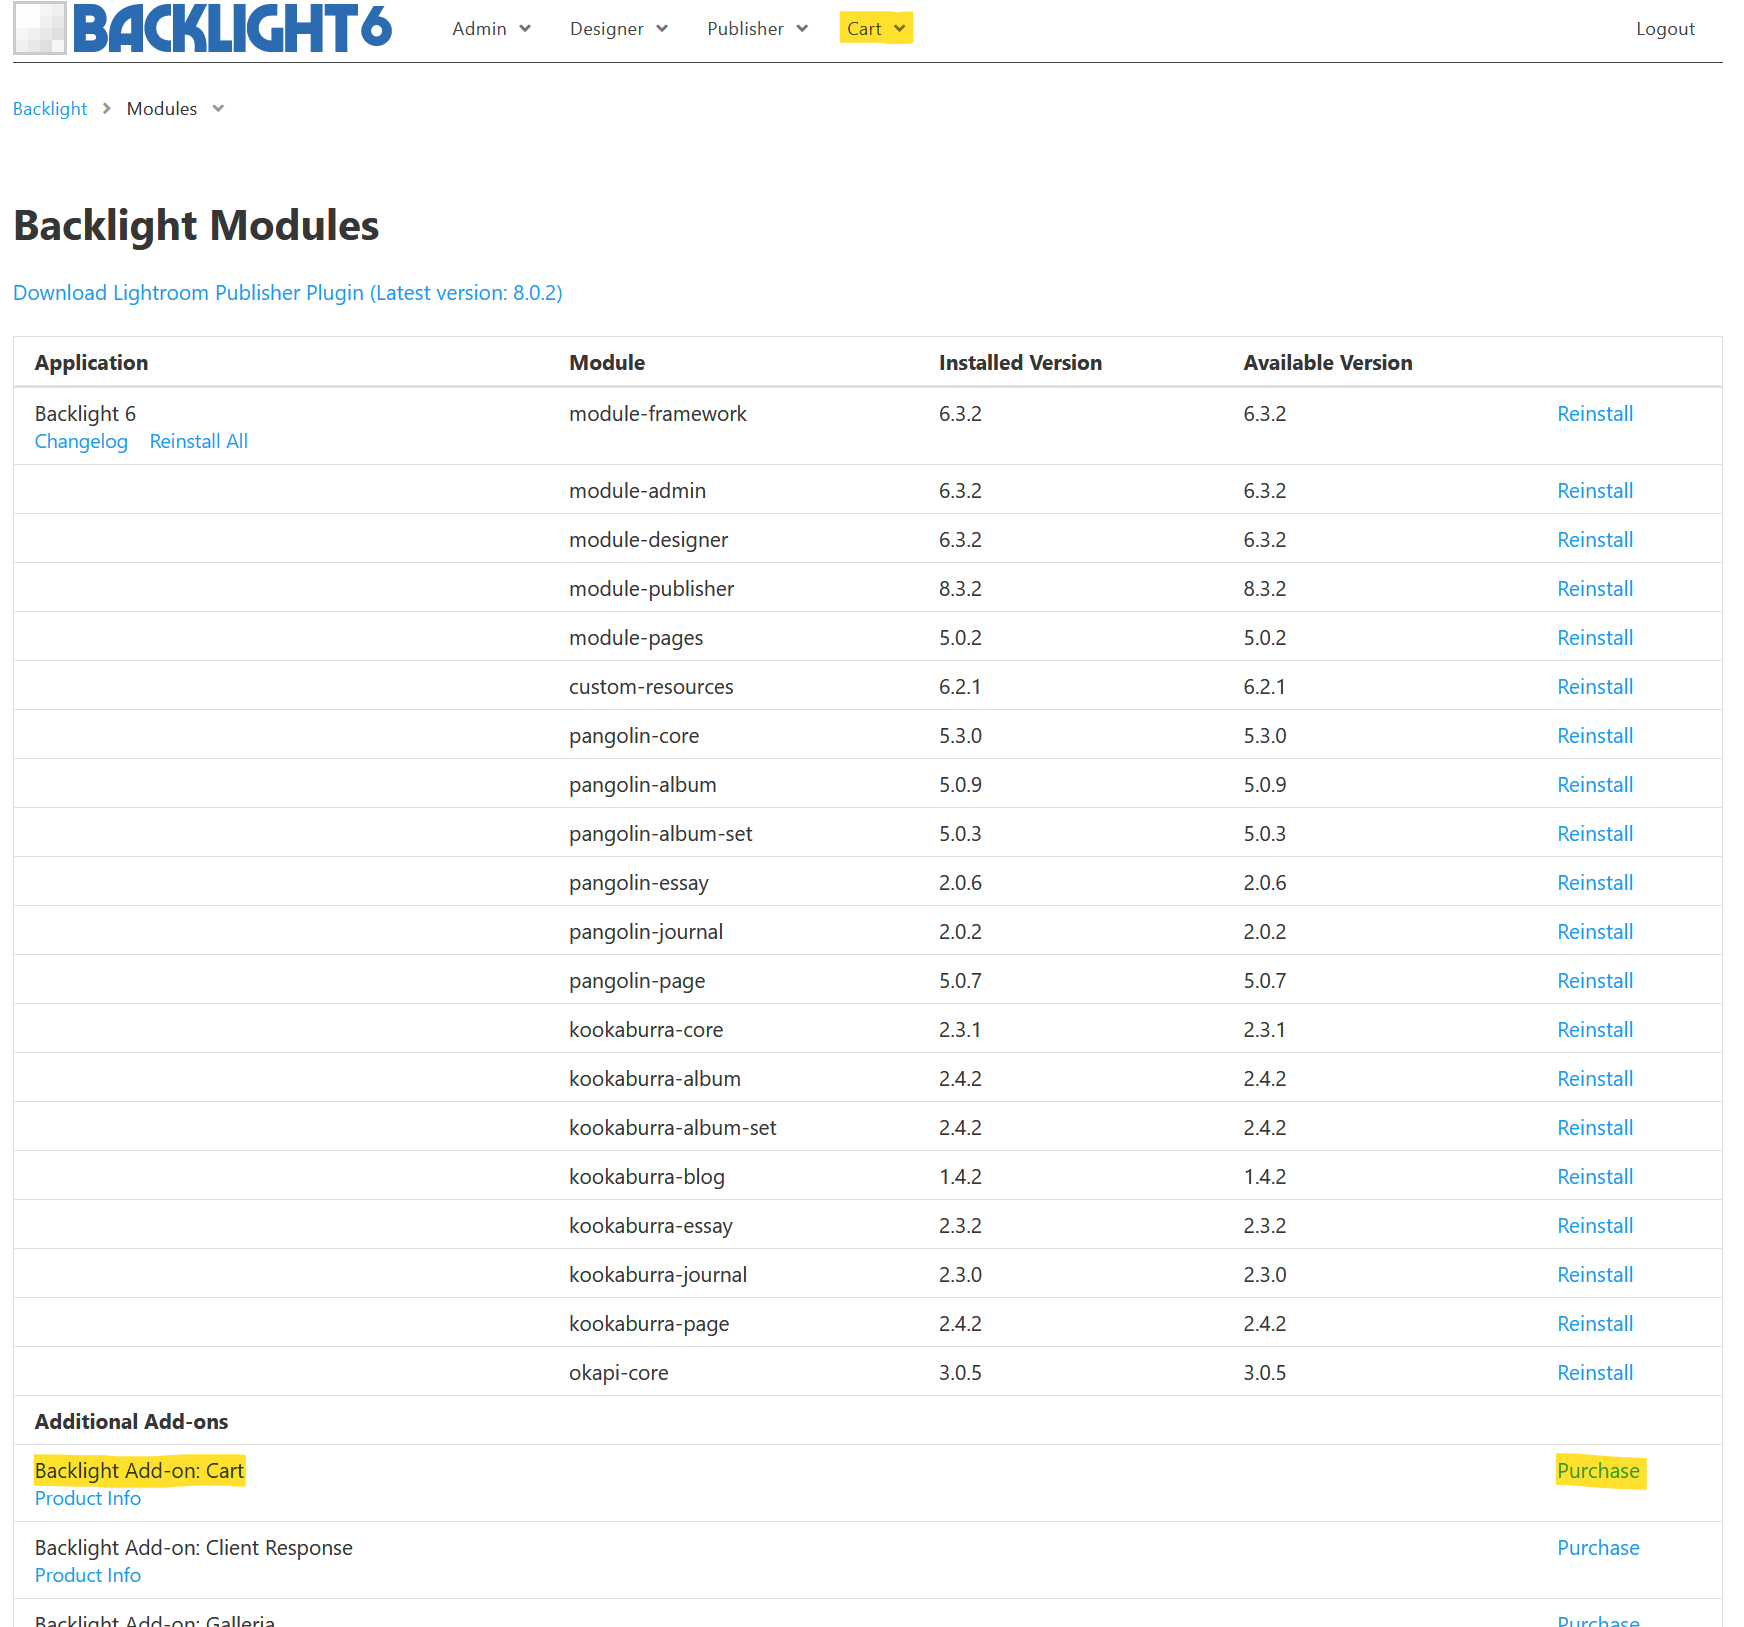
Task: Open the highlighted Cart menu
Action: click(876, 29)
